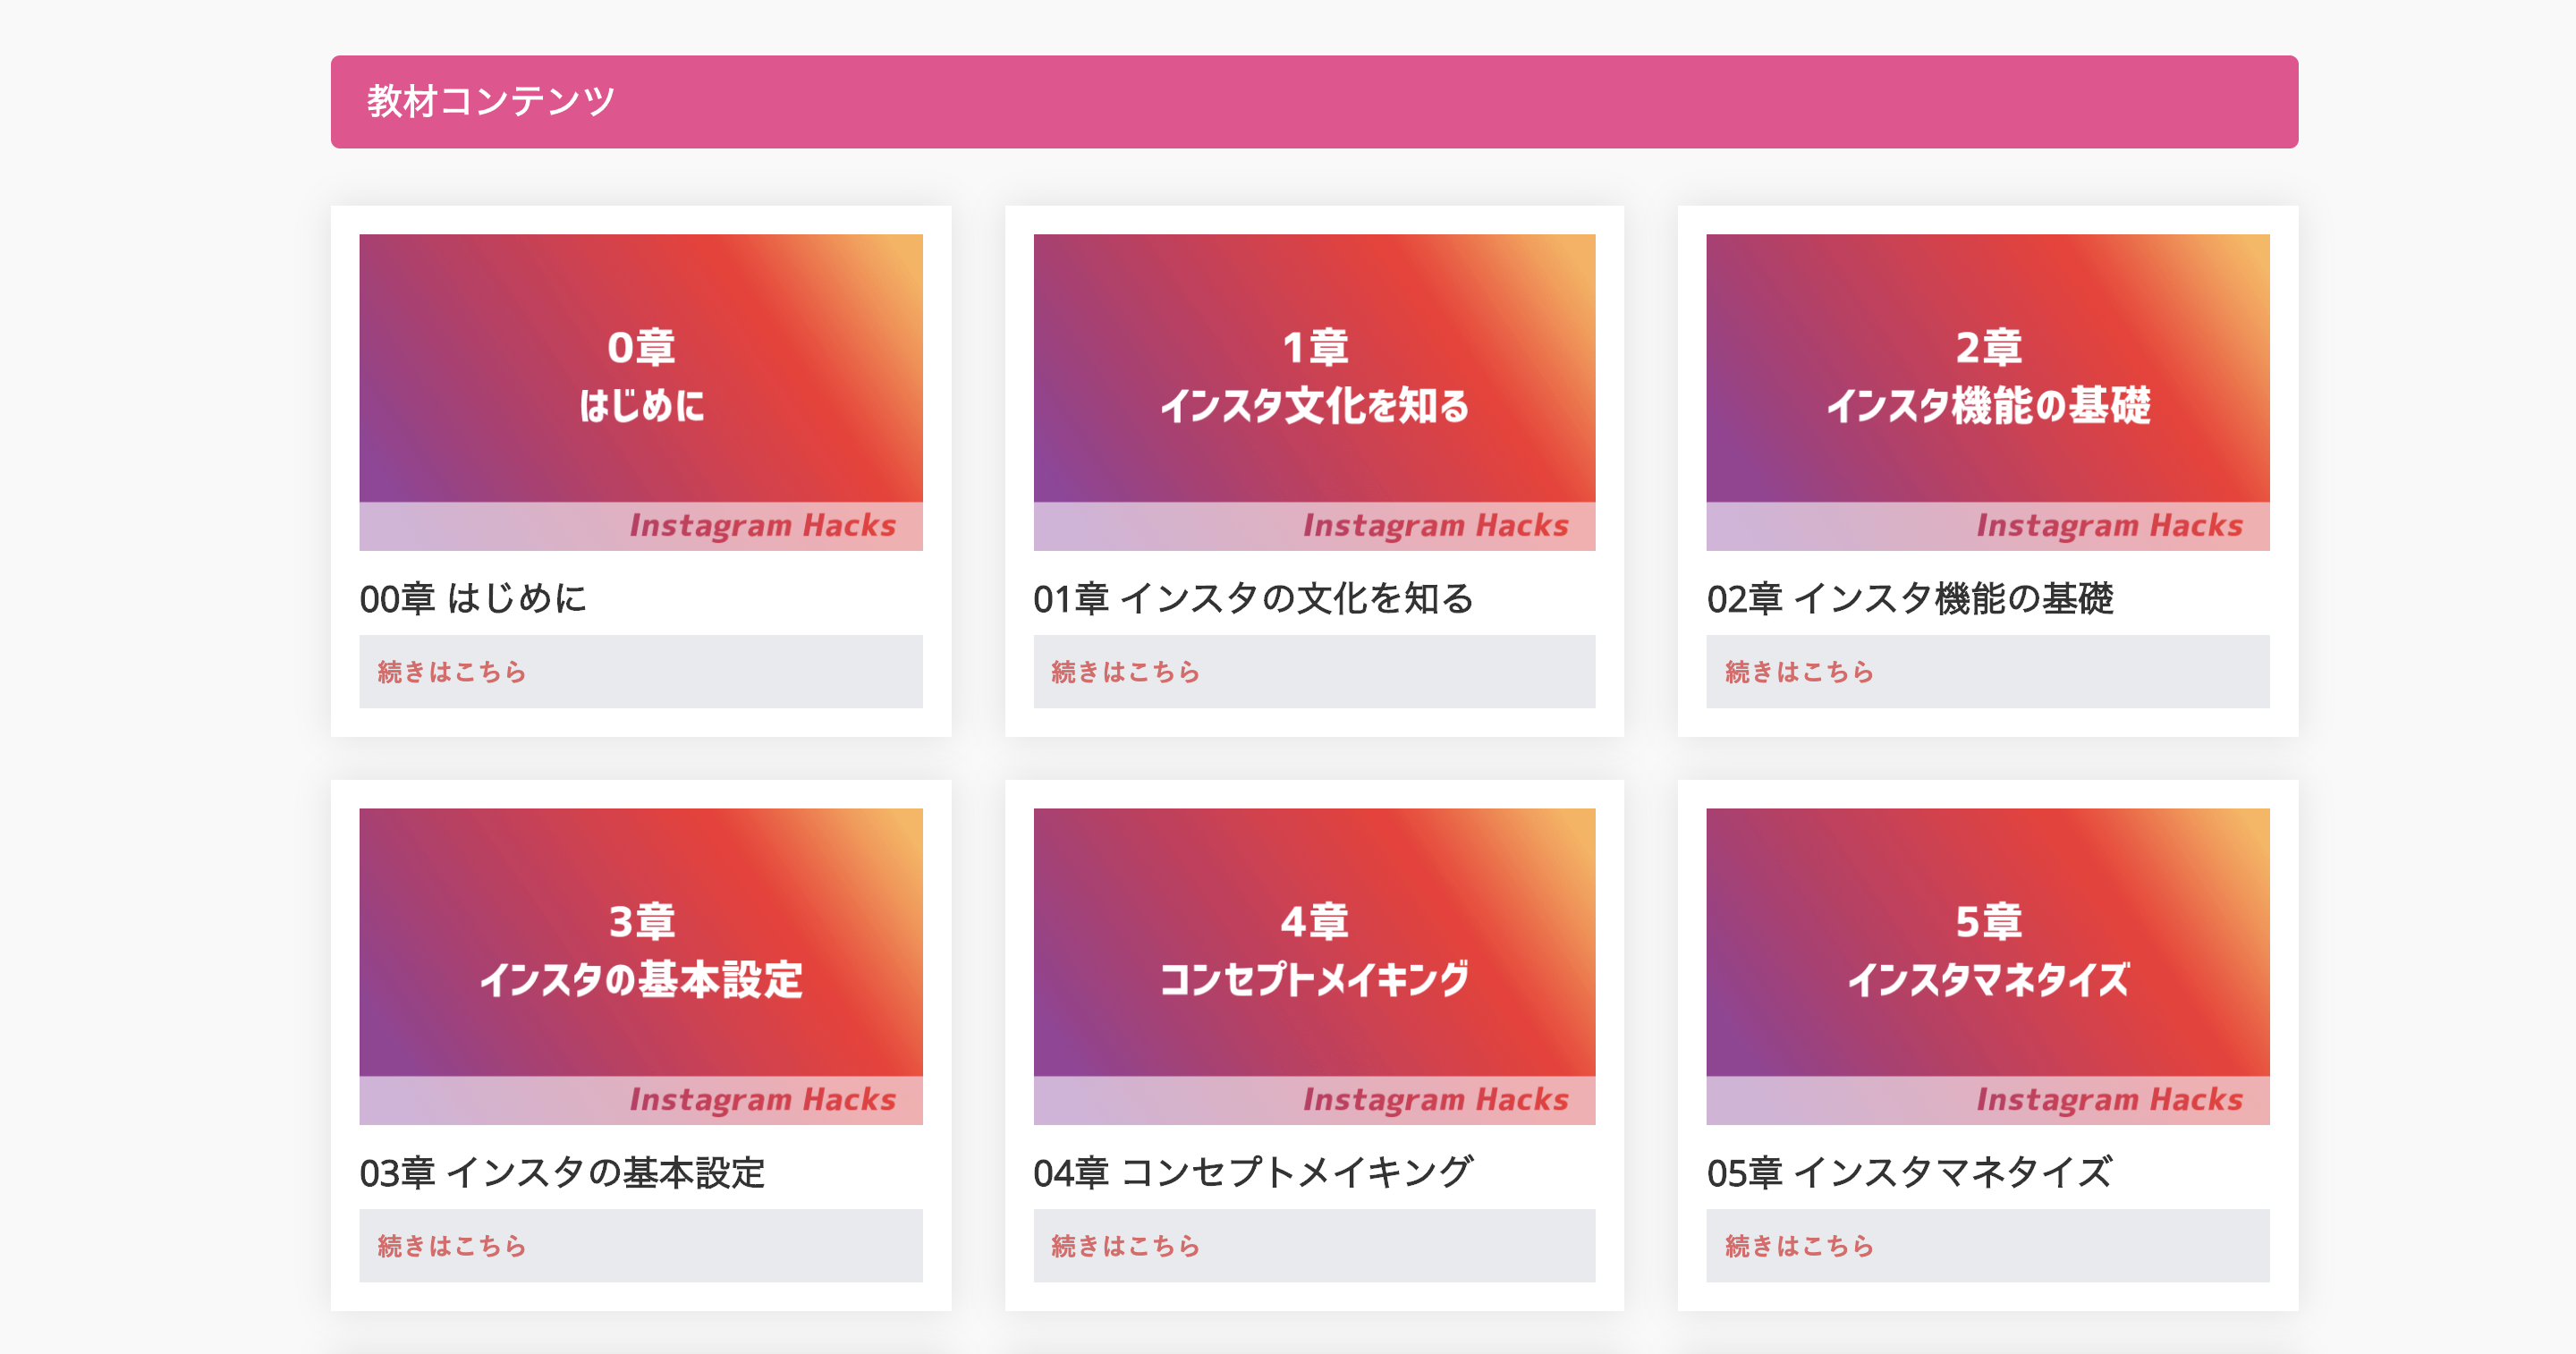2576x1354 pixels.
Task: Click the 教材コンテンツ header banner
Action: (1314, 102)
